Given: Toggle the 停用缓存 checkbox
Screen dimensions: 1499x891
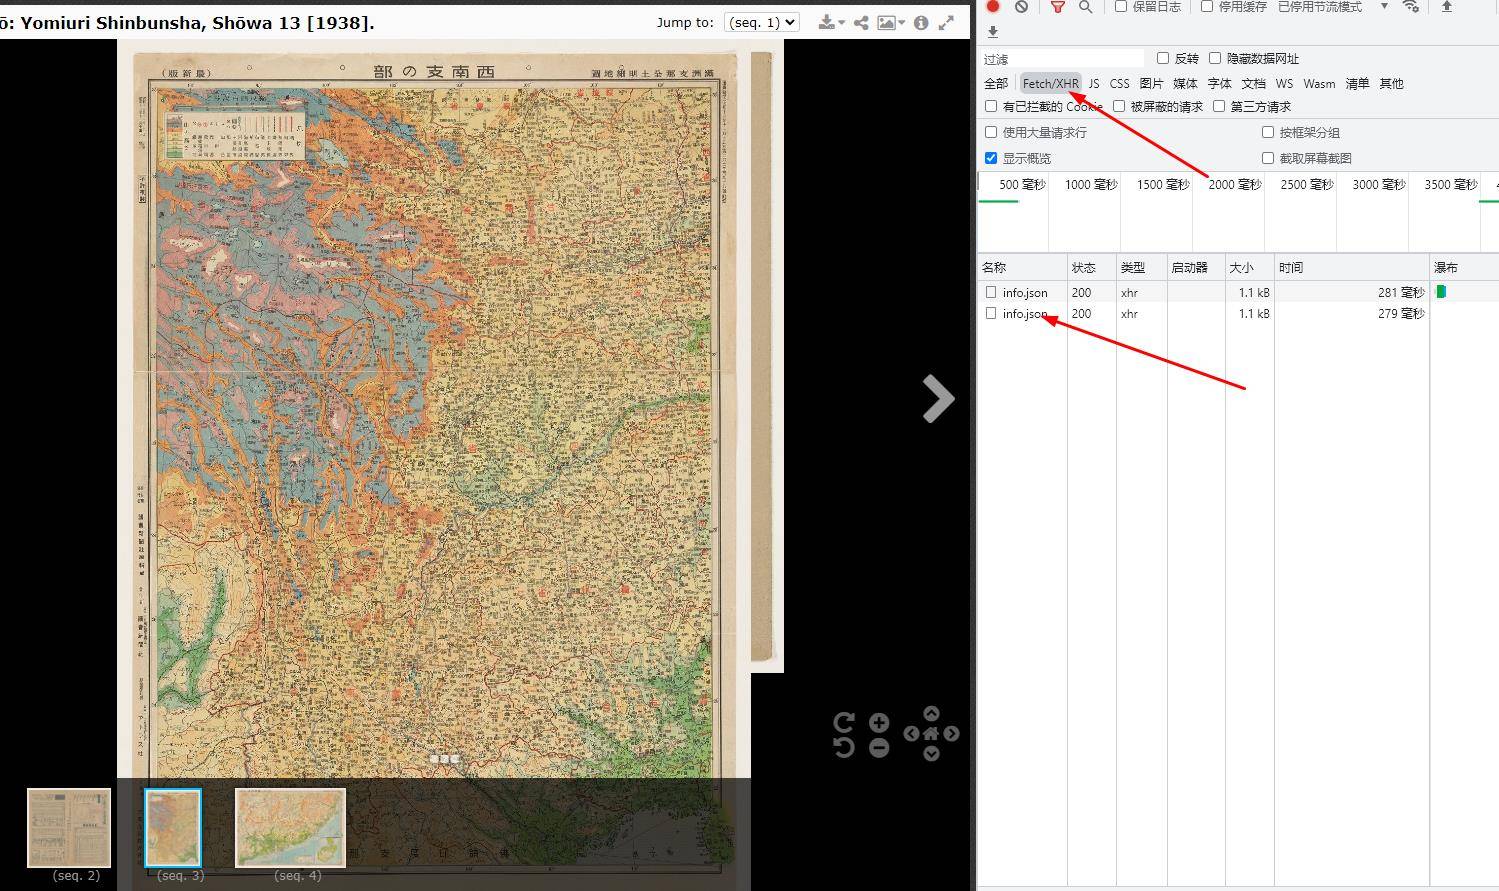Looking at the screenshot, I should [1207, 7].
